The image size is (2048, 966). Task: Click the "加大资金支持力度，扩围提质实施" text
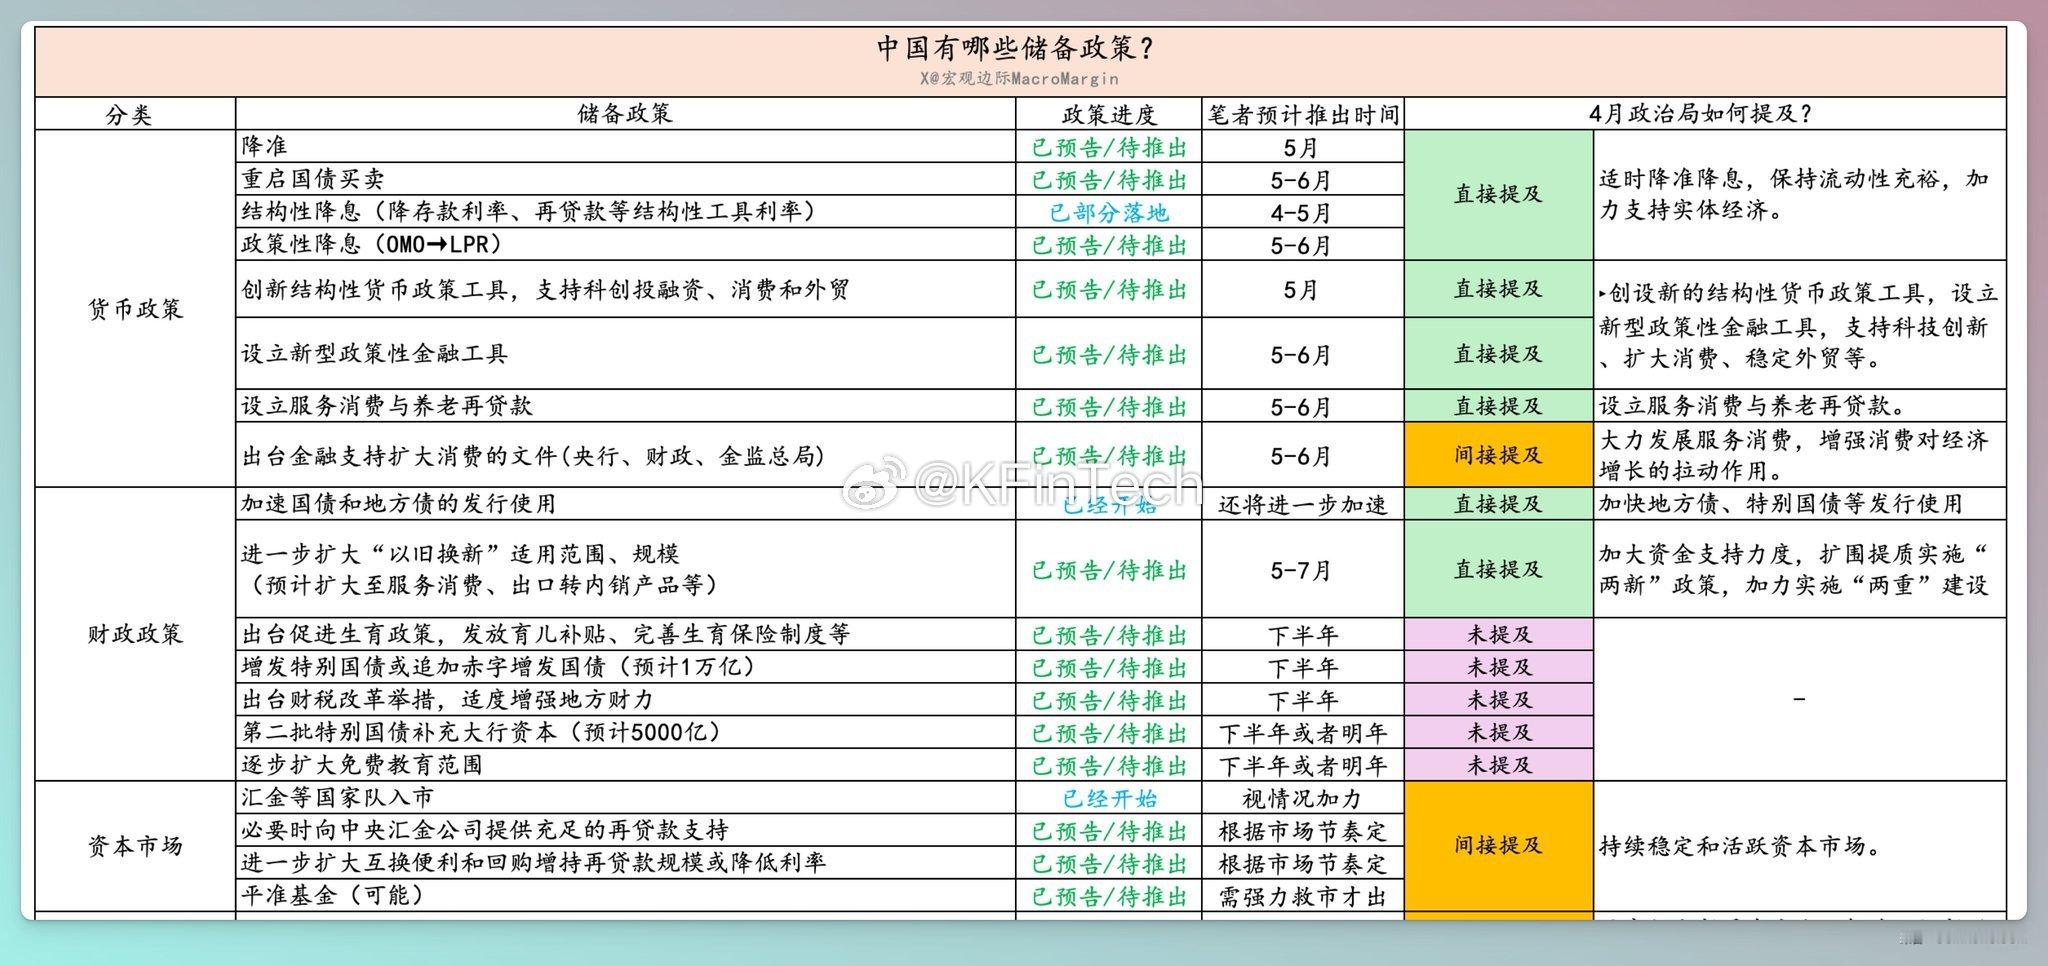(x=1794, y=568)
